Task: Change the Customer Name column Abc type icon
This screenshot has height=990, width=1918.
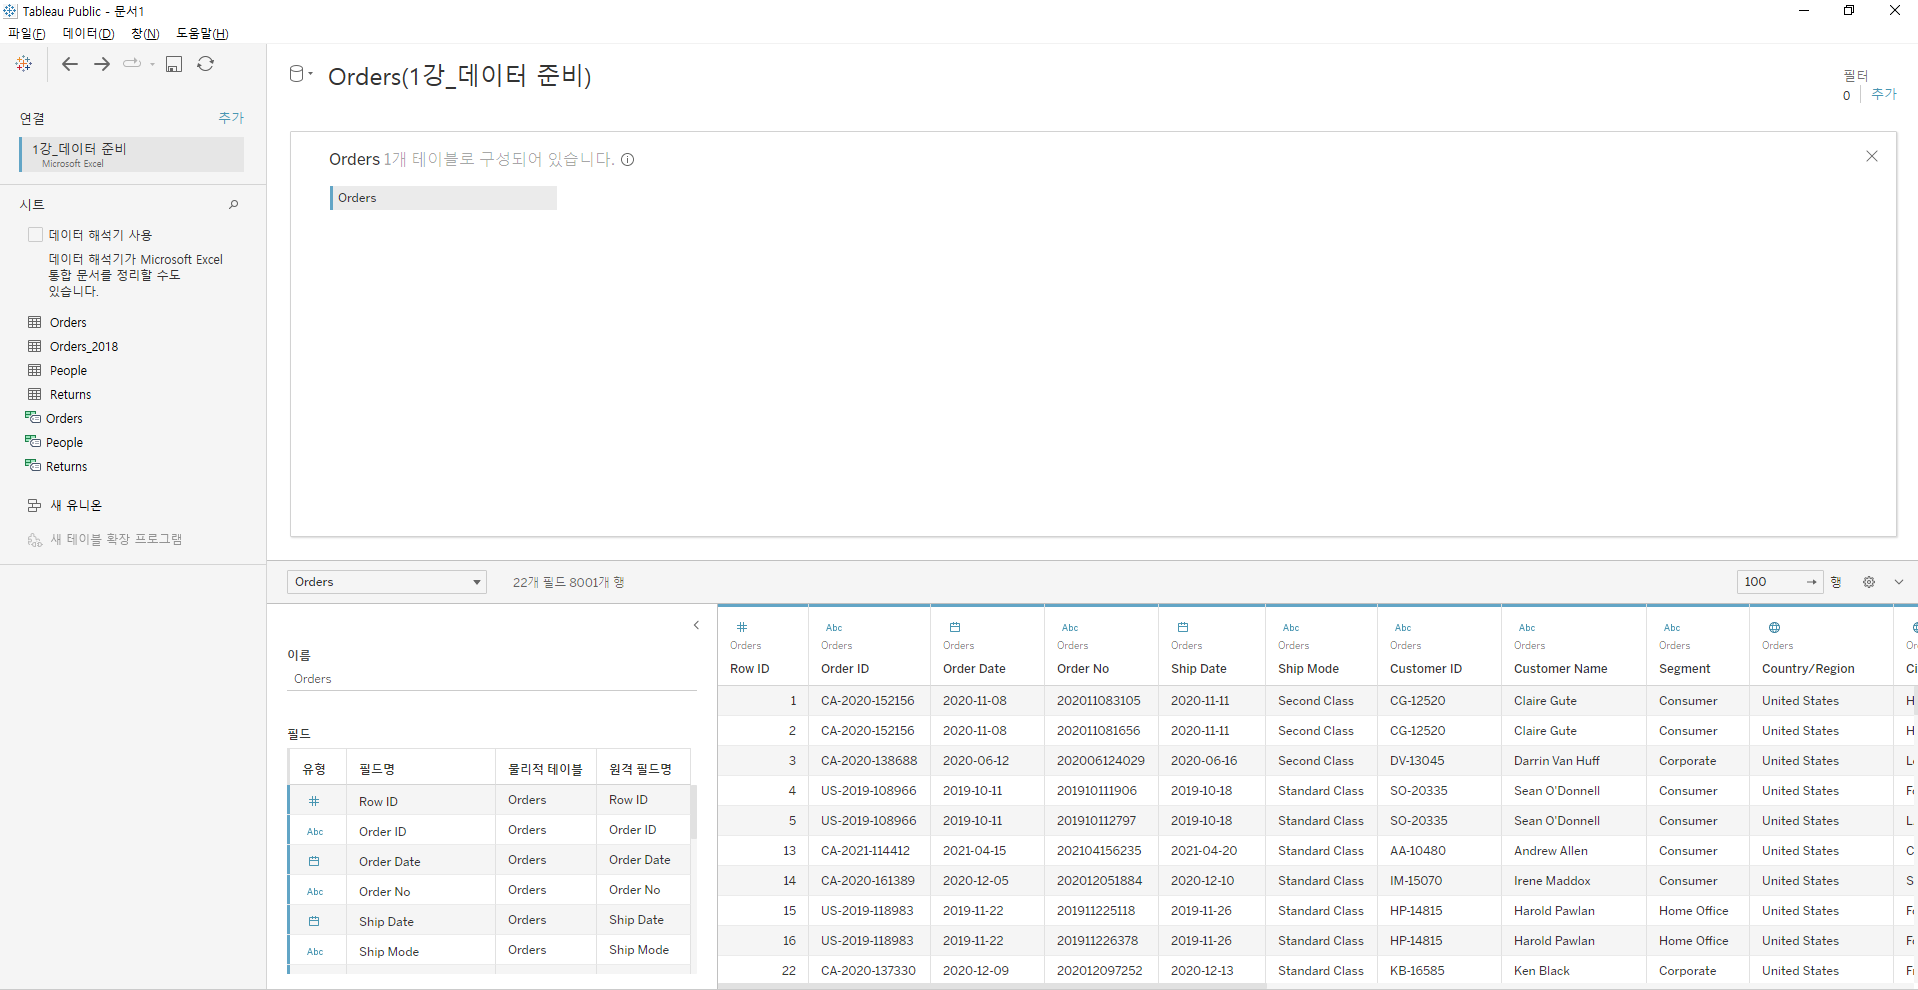Action: point(1527,628)
